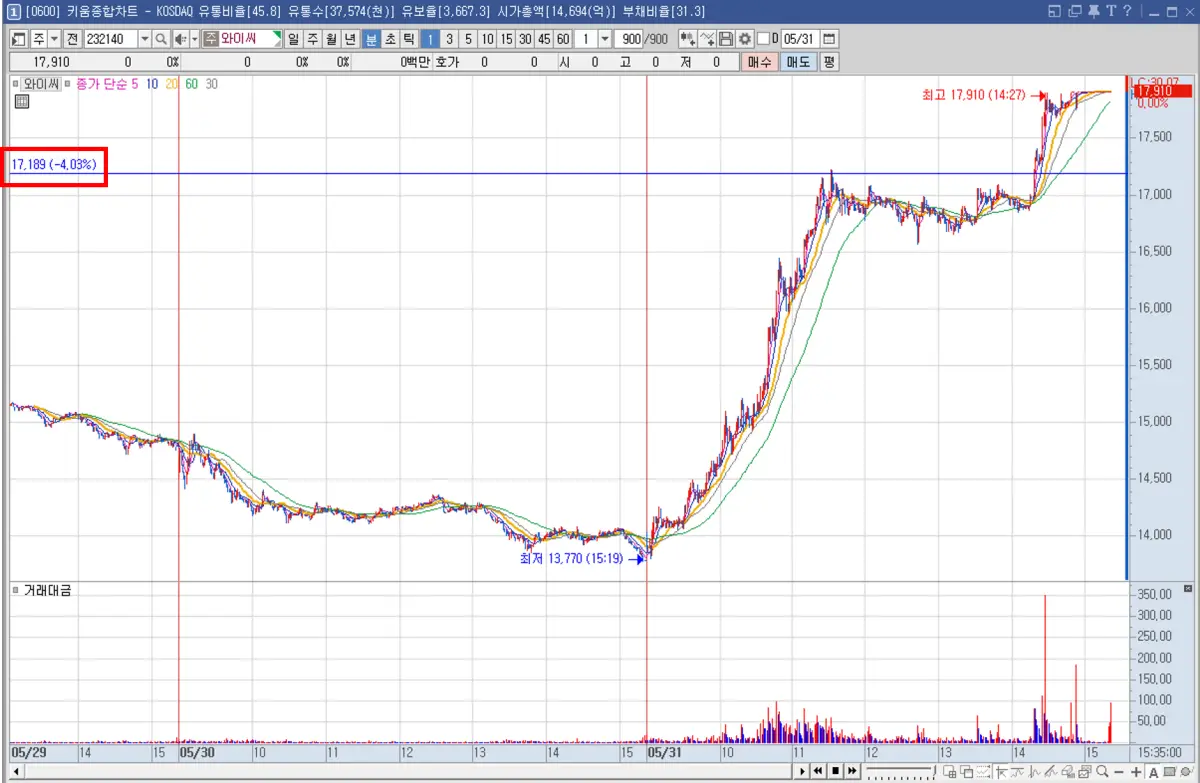Viewport: 1200px width, 783px height.
Task: Open the speaker icon dropdown arrow
Action: point(195,39)
